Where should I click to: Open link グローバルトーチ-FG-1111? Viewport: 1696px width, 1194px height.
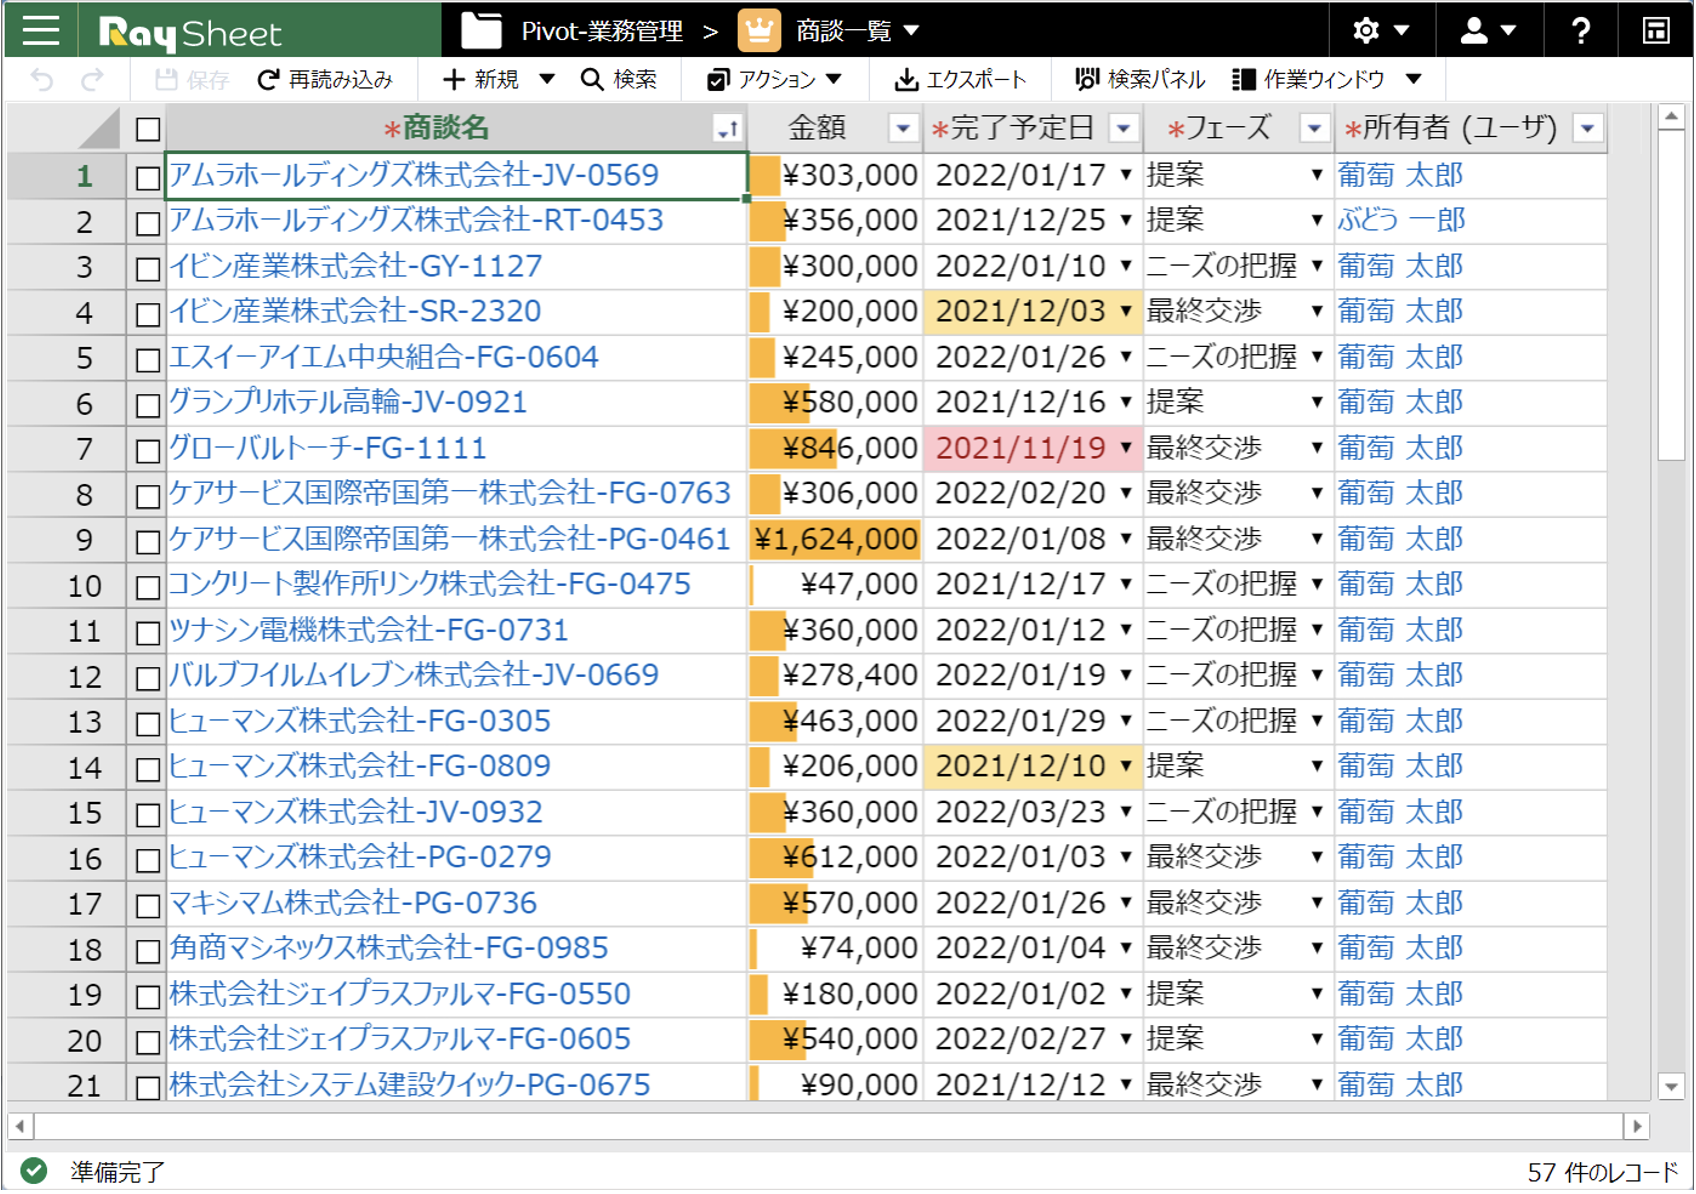pos(327,448)
